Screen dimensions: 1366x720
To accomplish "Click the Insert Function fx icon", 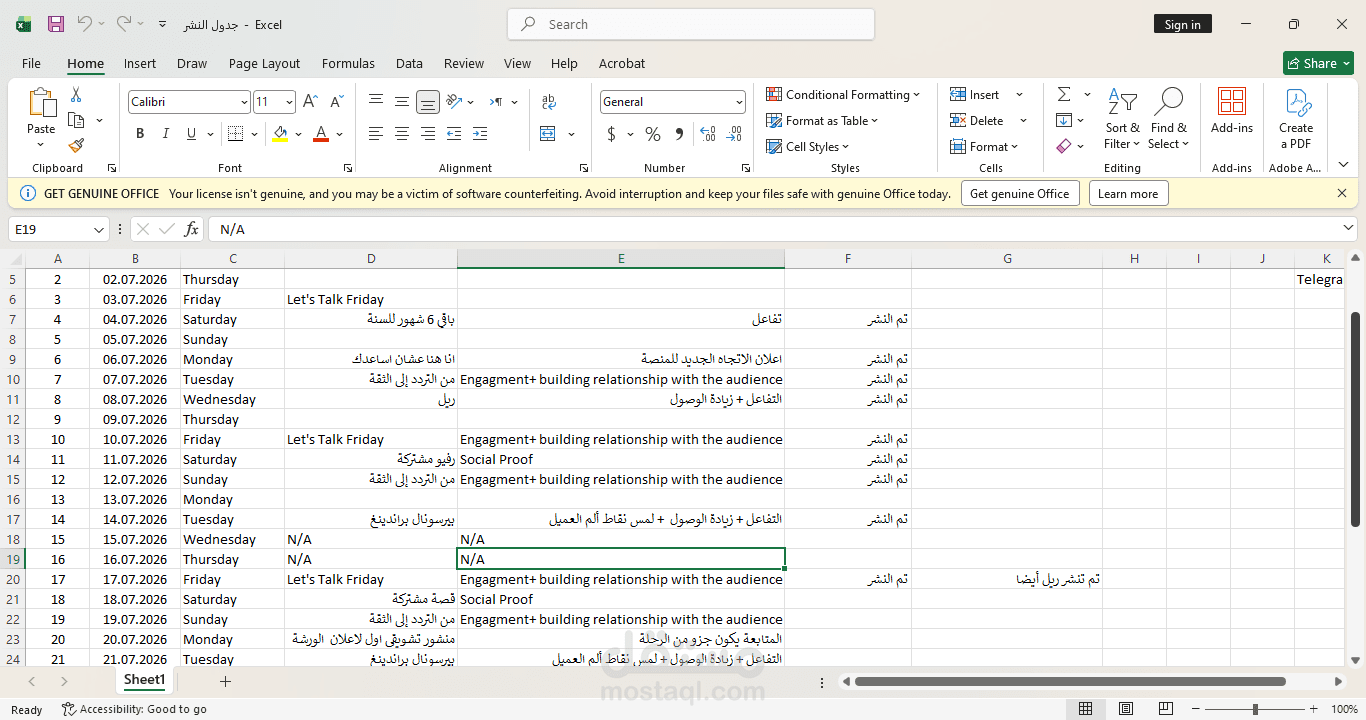I will tap(192, 229).
